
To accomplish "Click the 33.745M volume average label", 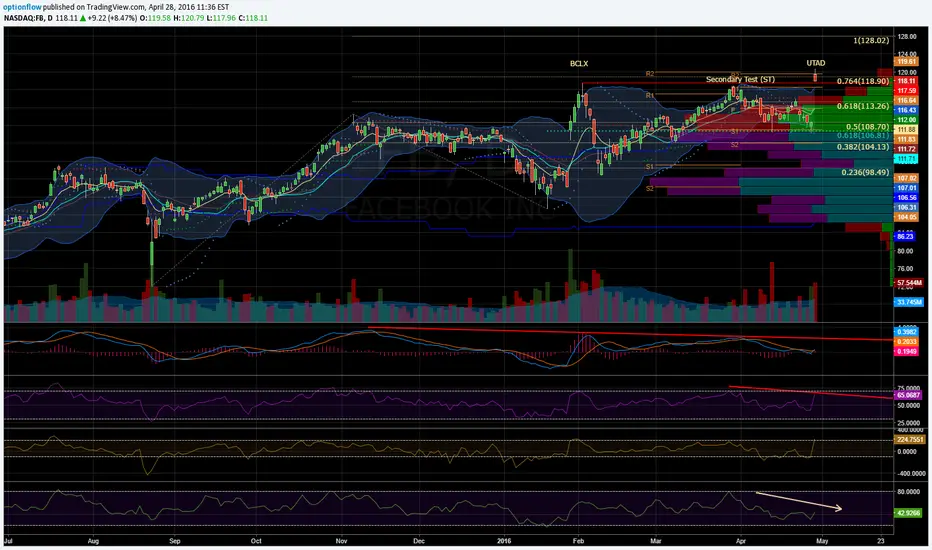I will click(x=909, y=302).
